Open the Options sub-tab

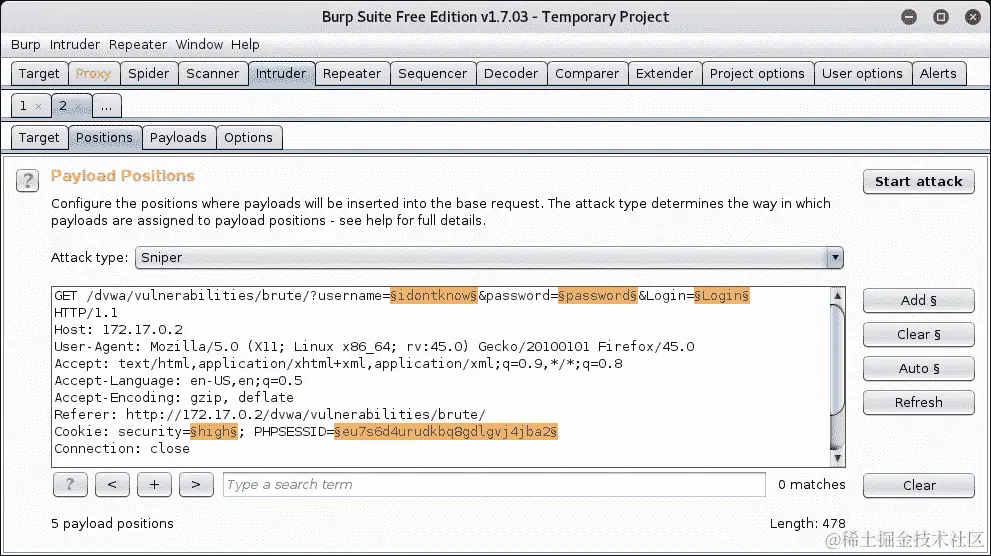(x=248, y=138)
